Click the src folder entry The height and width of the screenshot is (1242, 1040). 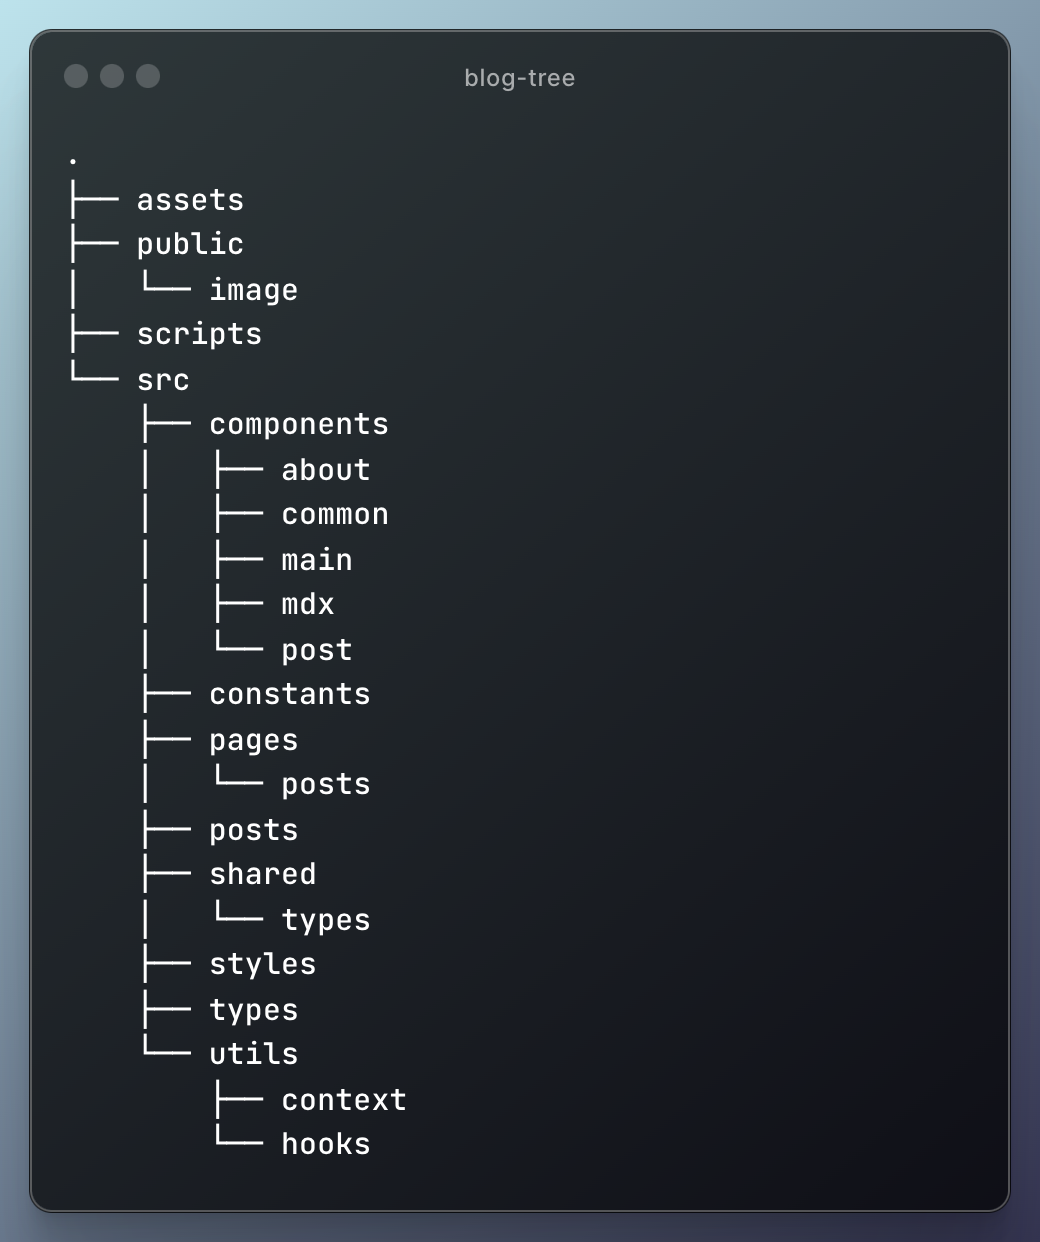[163, 380]
